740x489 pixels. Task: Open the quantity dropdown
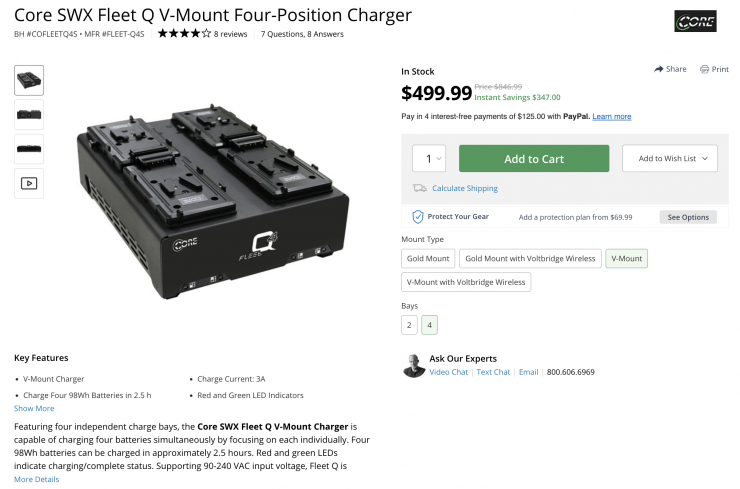click(430, 159)
